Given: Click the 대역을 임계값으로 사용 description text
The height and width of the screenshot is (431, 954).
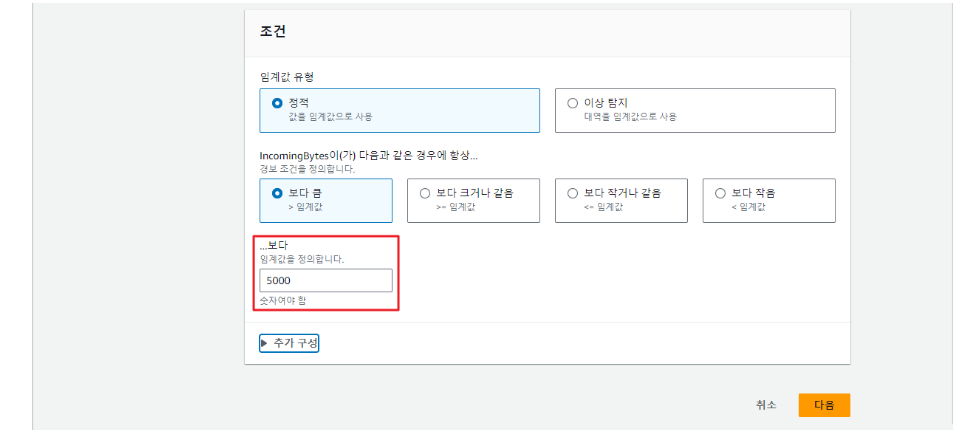Looking at the screenshot, I should point(626,116).
